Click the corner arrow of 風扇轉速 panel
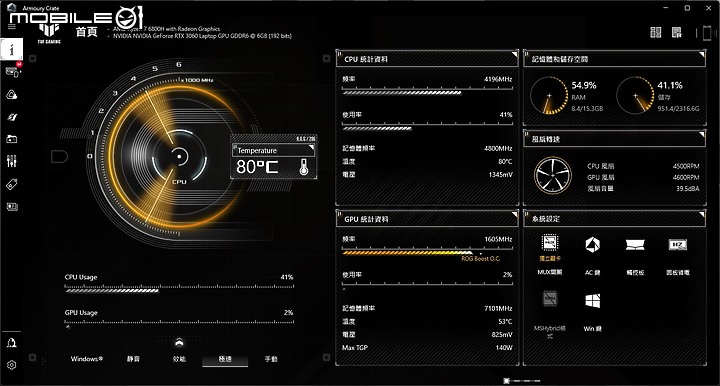Viewport: 720px width, 386px height. pos(701,134)
